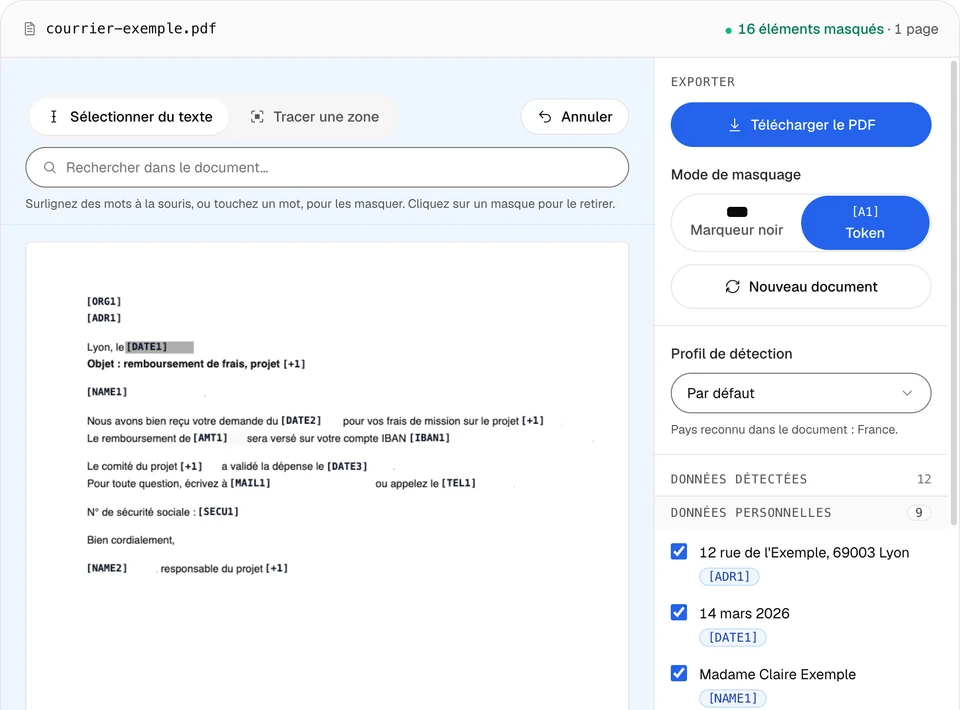960x710 pixels.
Task: Click the download arrow icon on Télécharger le PDF
Action: point(734,125)
